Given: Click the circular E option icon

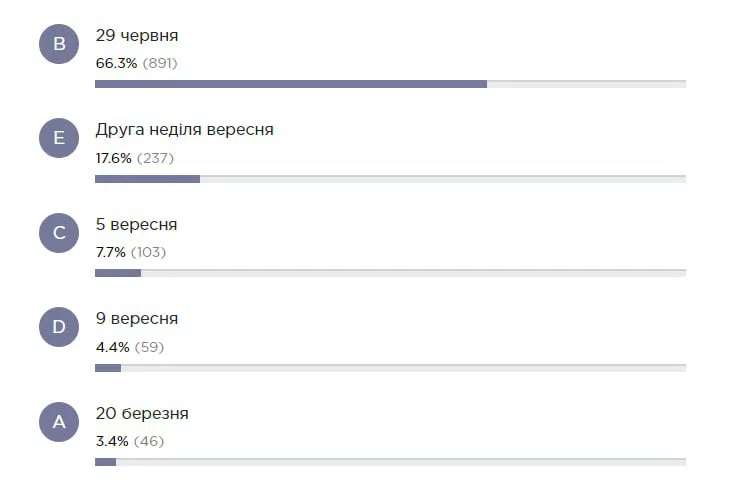Looking at the screenshot, I should pos(59,138).
